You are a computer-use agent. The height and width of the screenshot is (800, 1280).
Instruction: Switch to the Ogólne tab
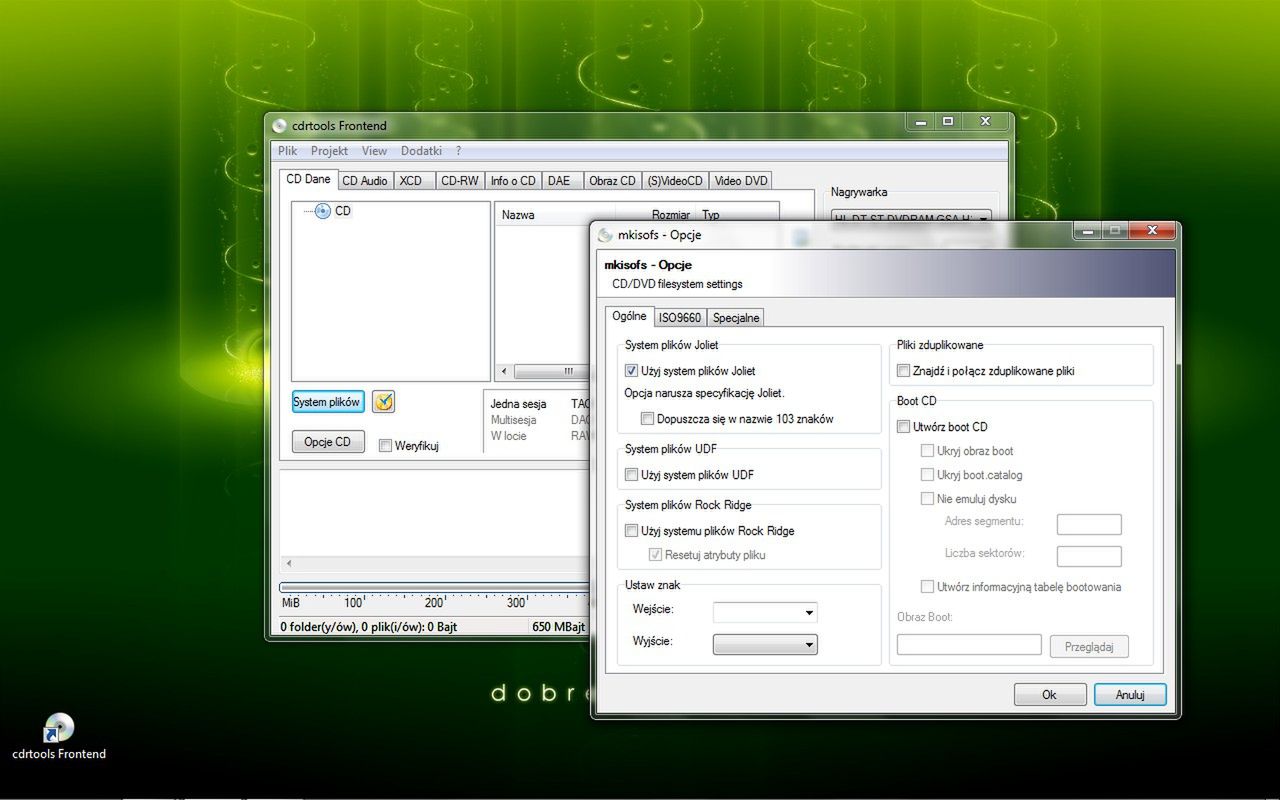(629, 316)
